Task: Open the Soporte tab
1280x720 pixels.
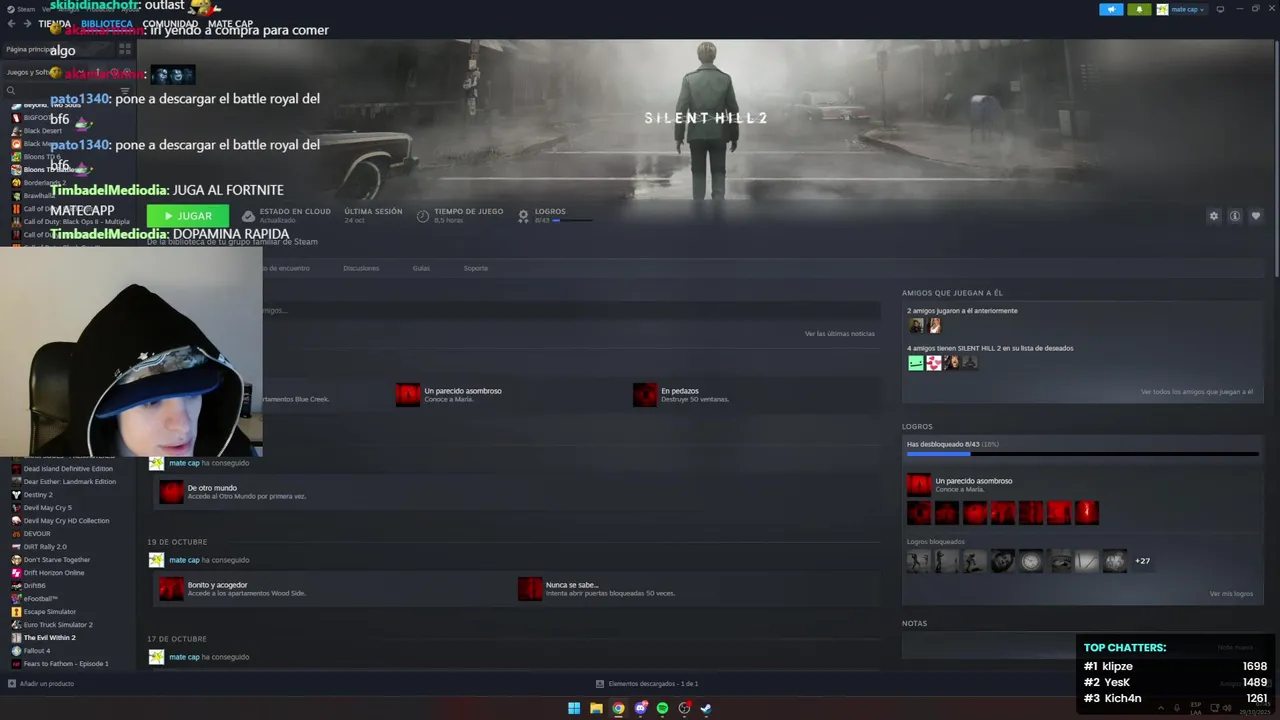Action: tap(475, 268)
